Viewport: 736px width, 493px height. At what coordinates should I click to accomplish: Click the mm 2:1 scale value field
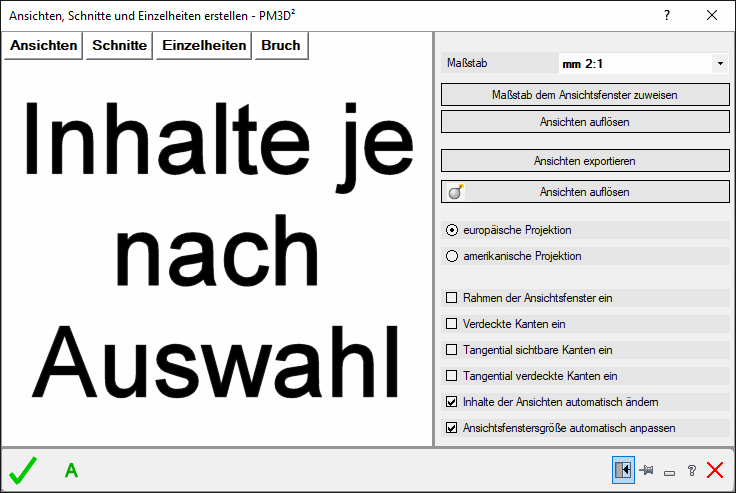[634, 64]
